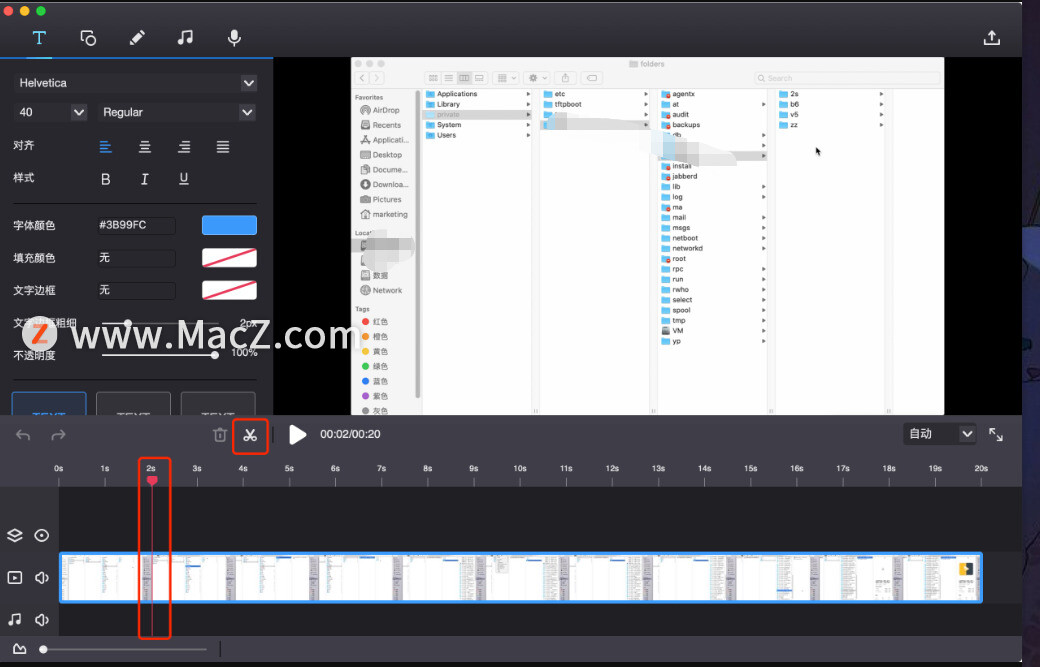Select the video clip on the timeline

521,577
